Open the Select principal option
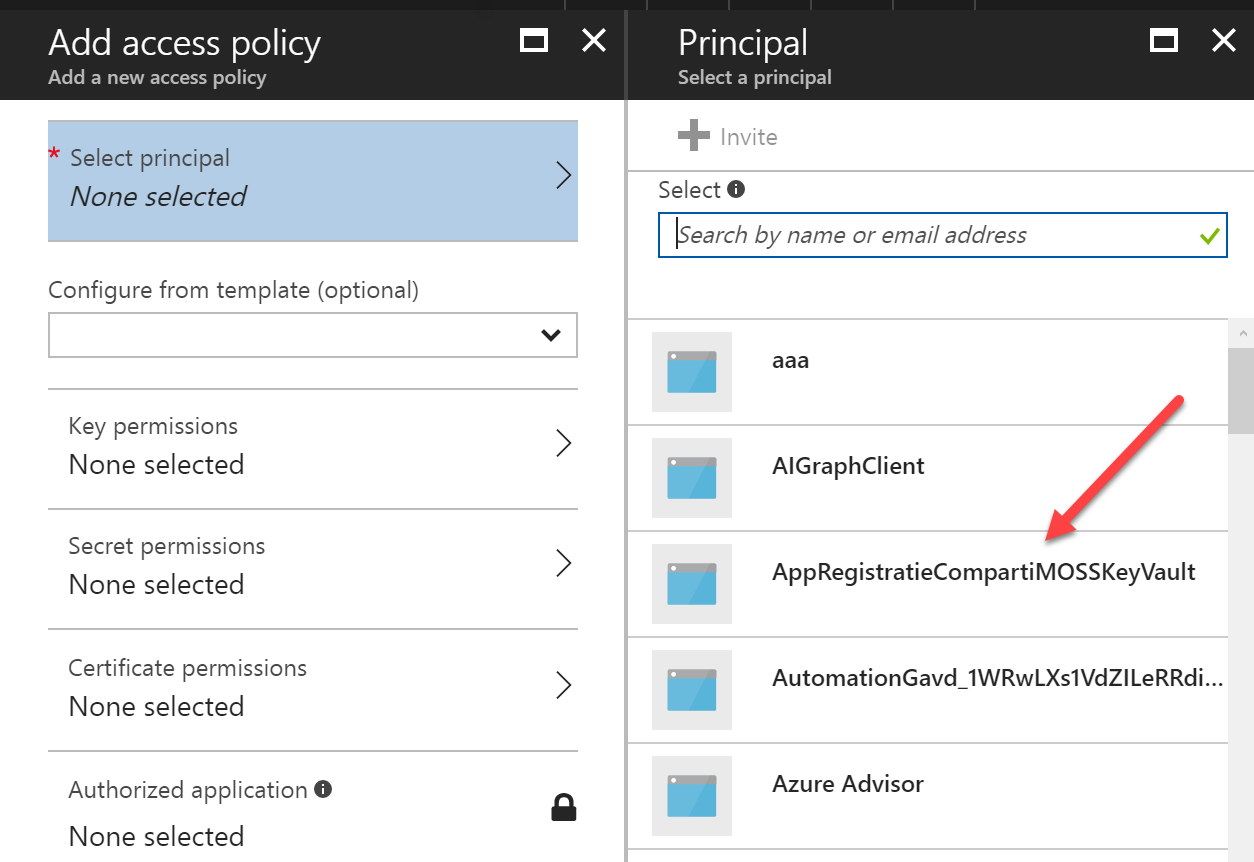1254x862 pixels. [x=312, y=180]
